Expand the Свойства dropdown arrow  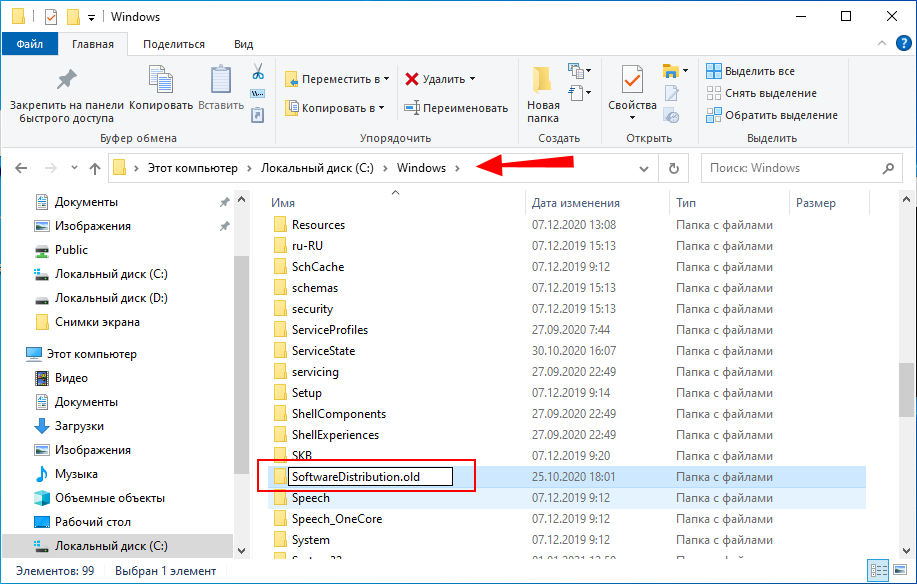tap(632, 118)
